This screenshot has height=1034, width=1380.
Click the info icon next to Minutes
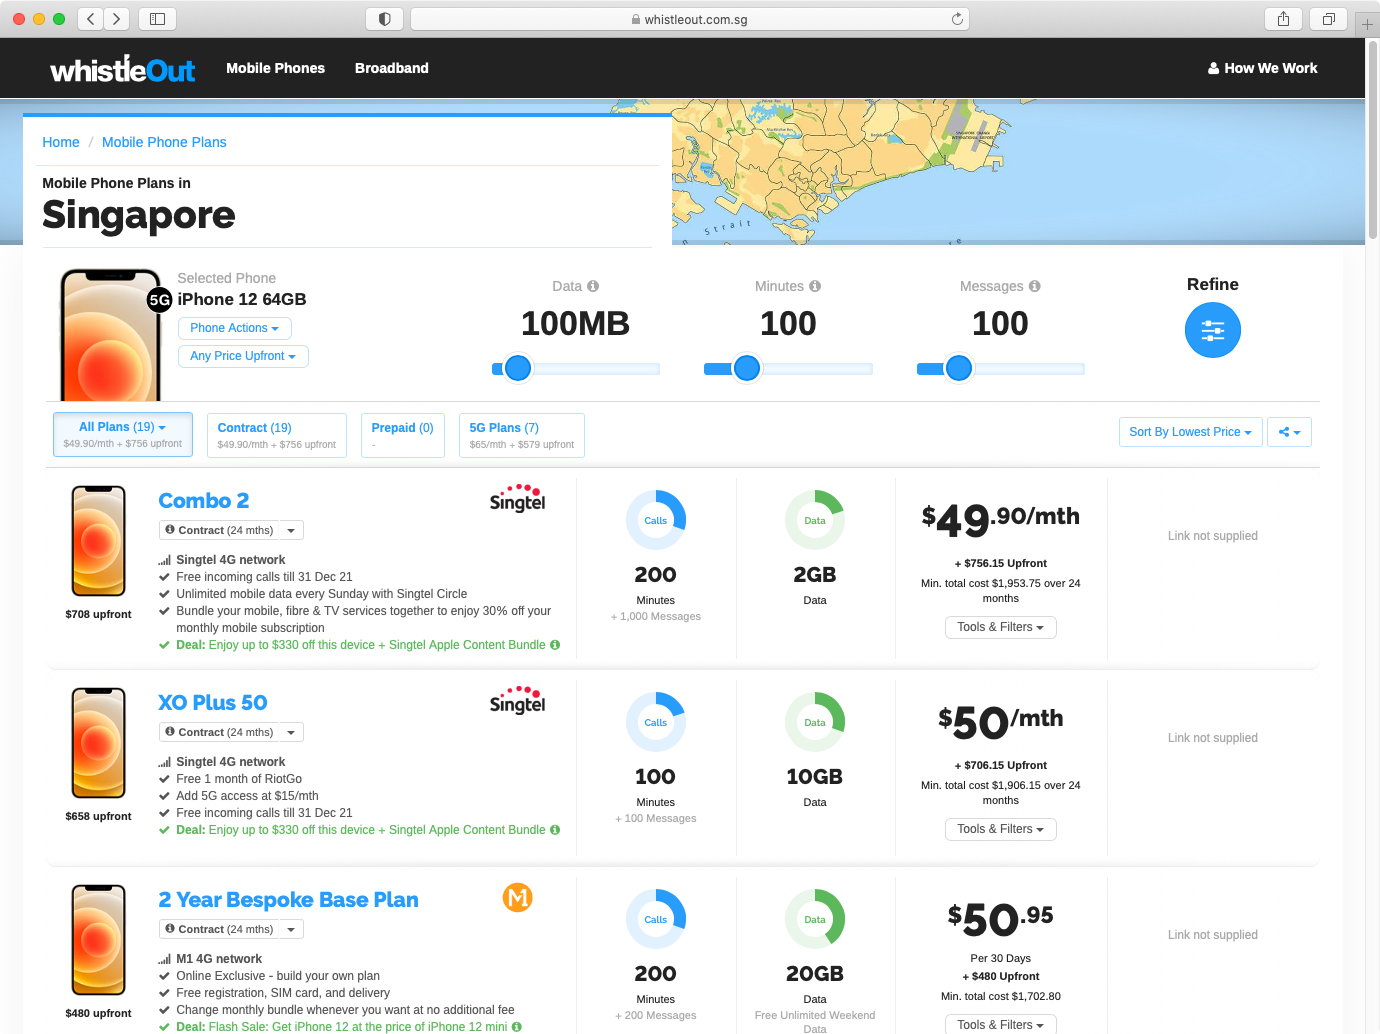815,286
